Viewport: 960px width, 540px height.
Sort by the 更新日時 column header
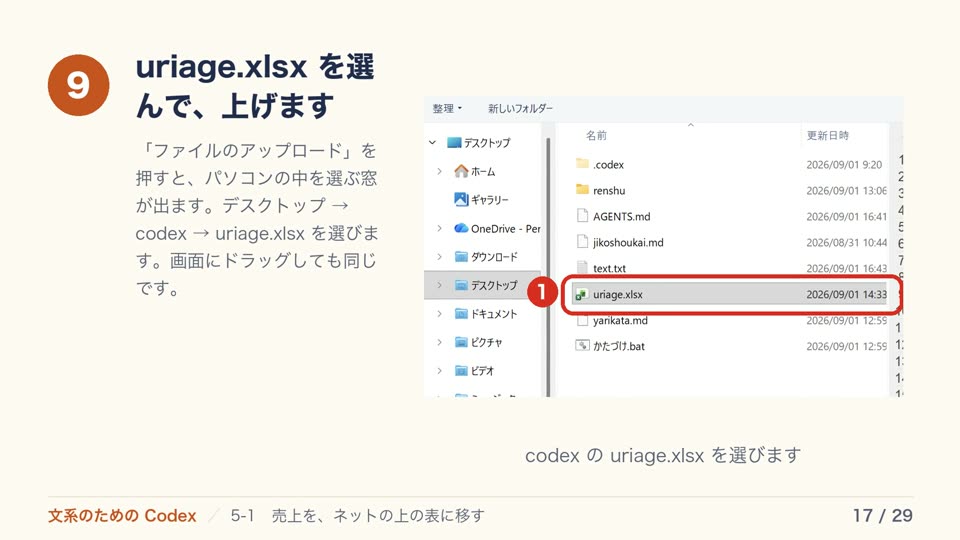click(827, 135)
